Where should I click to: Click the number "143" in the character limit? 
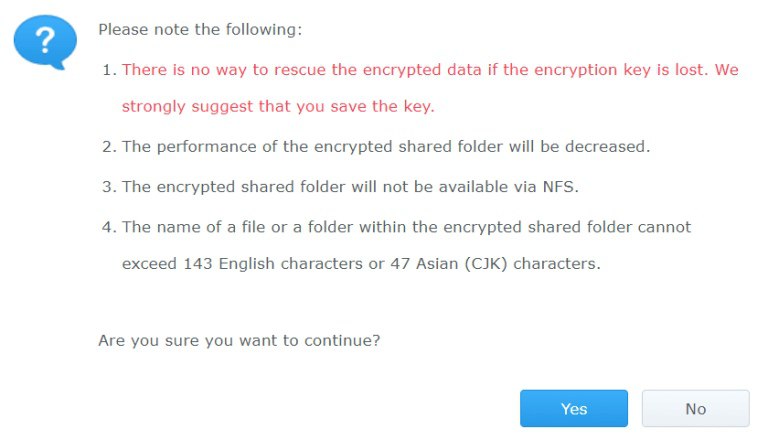tap(198, 265)
